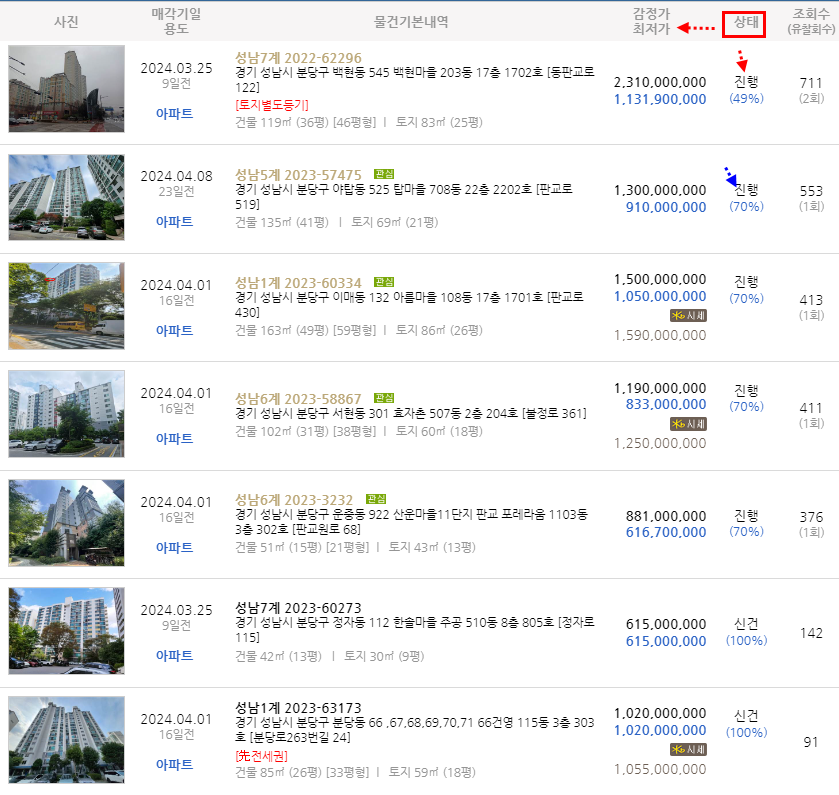Open case link 성남7계 2022-62296

(x=298, y=58)
